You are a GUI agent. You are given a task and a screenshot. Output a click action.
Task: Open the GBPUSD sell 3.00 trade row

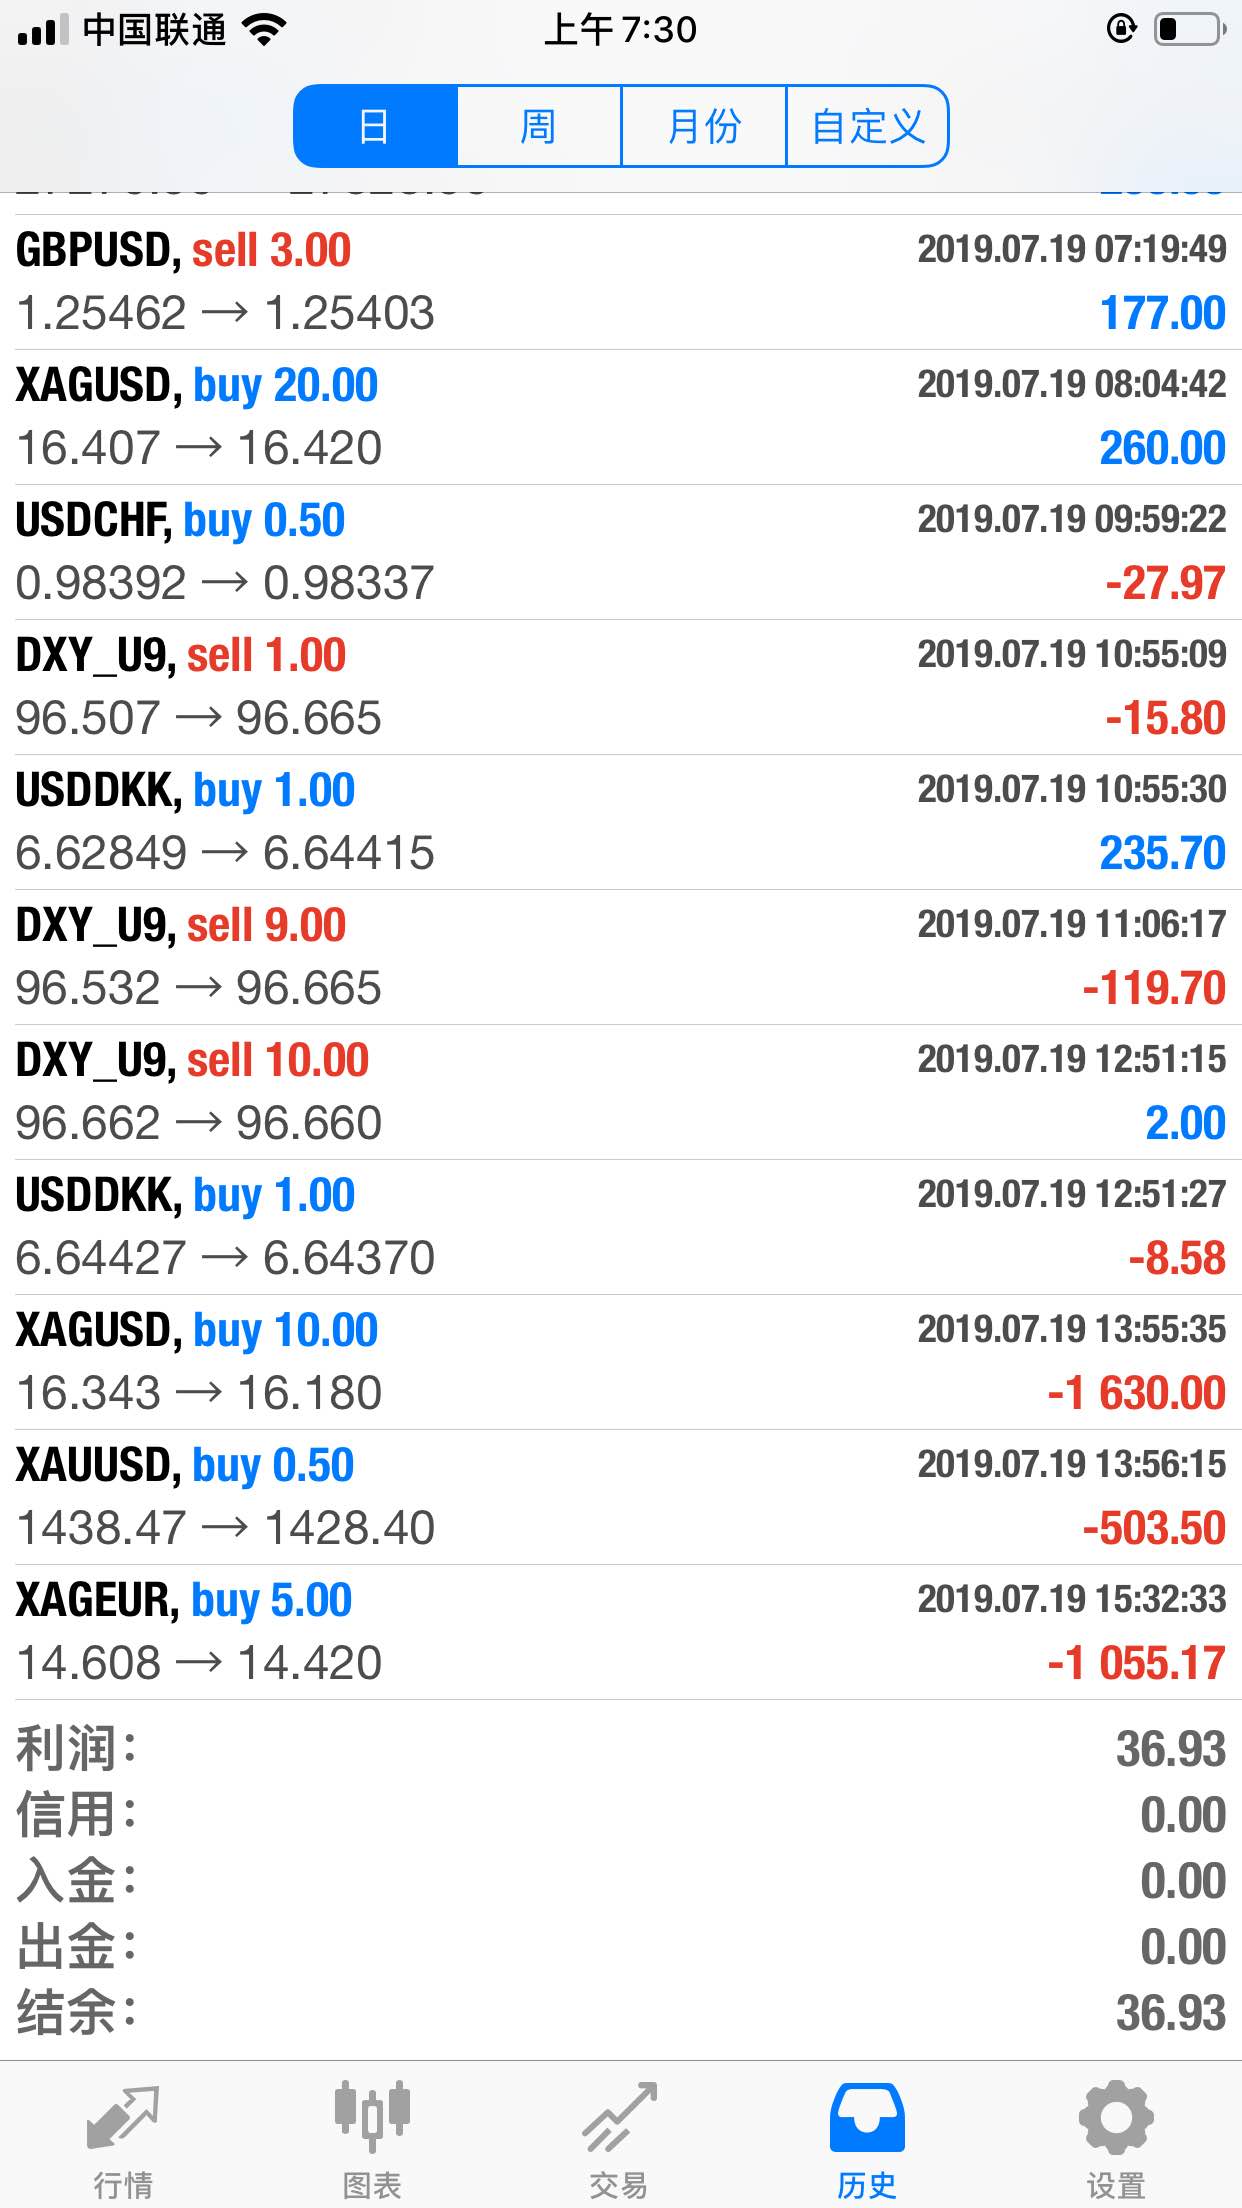(x=621, y=282)
